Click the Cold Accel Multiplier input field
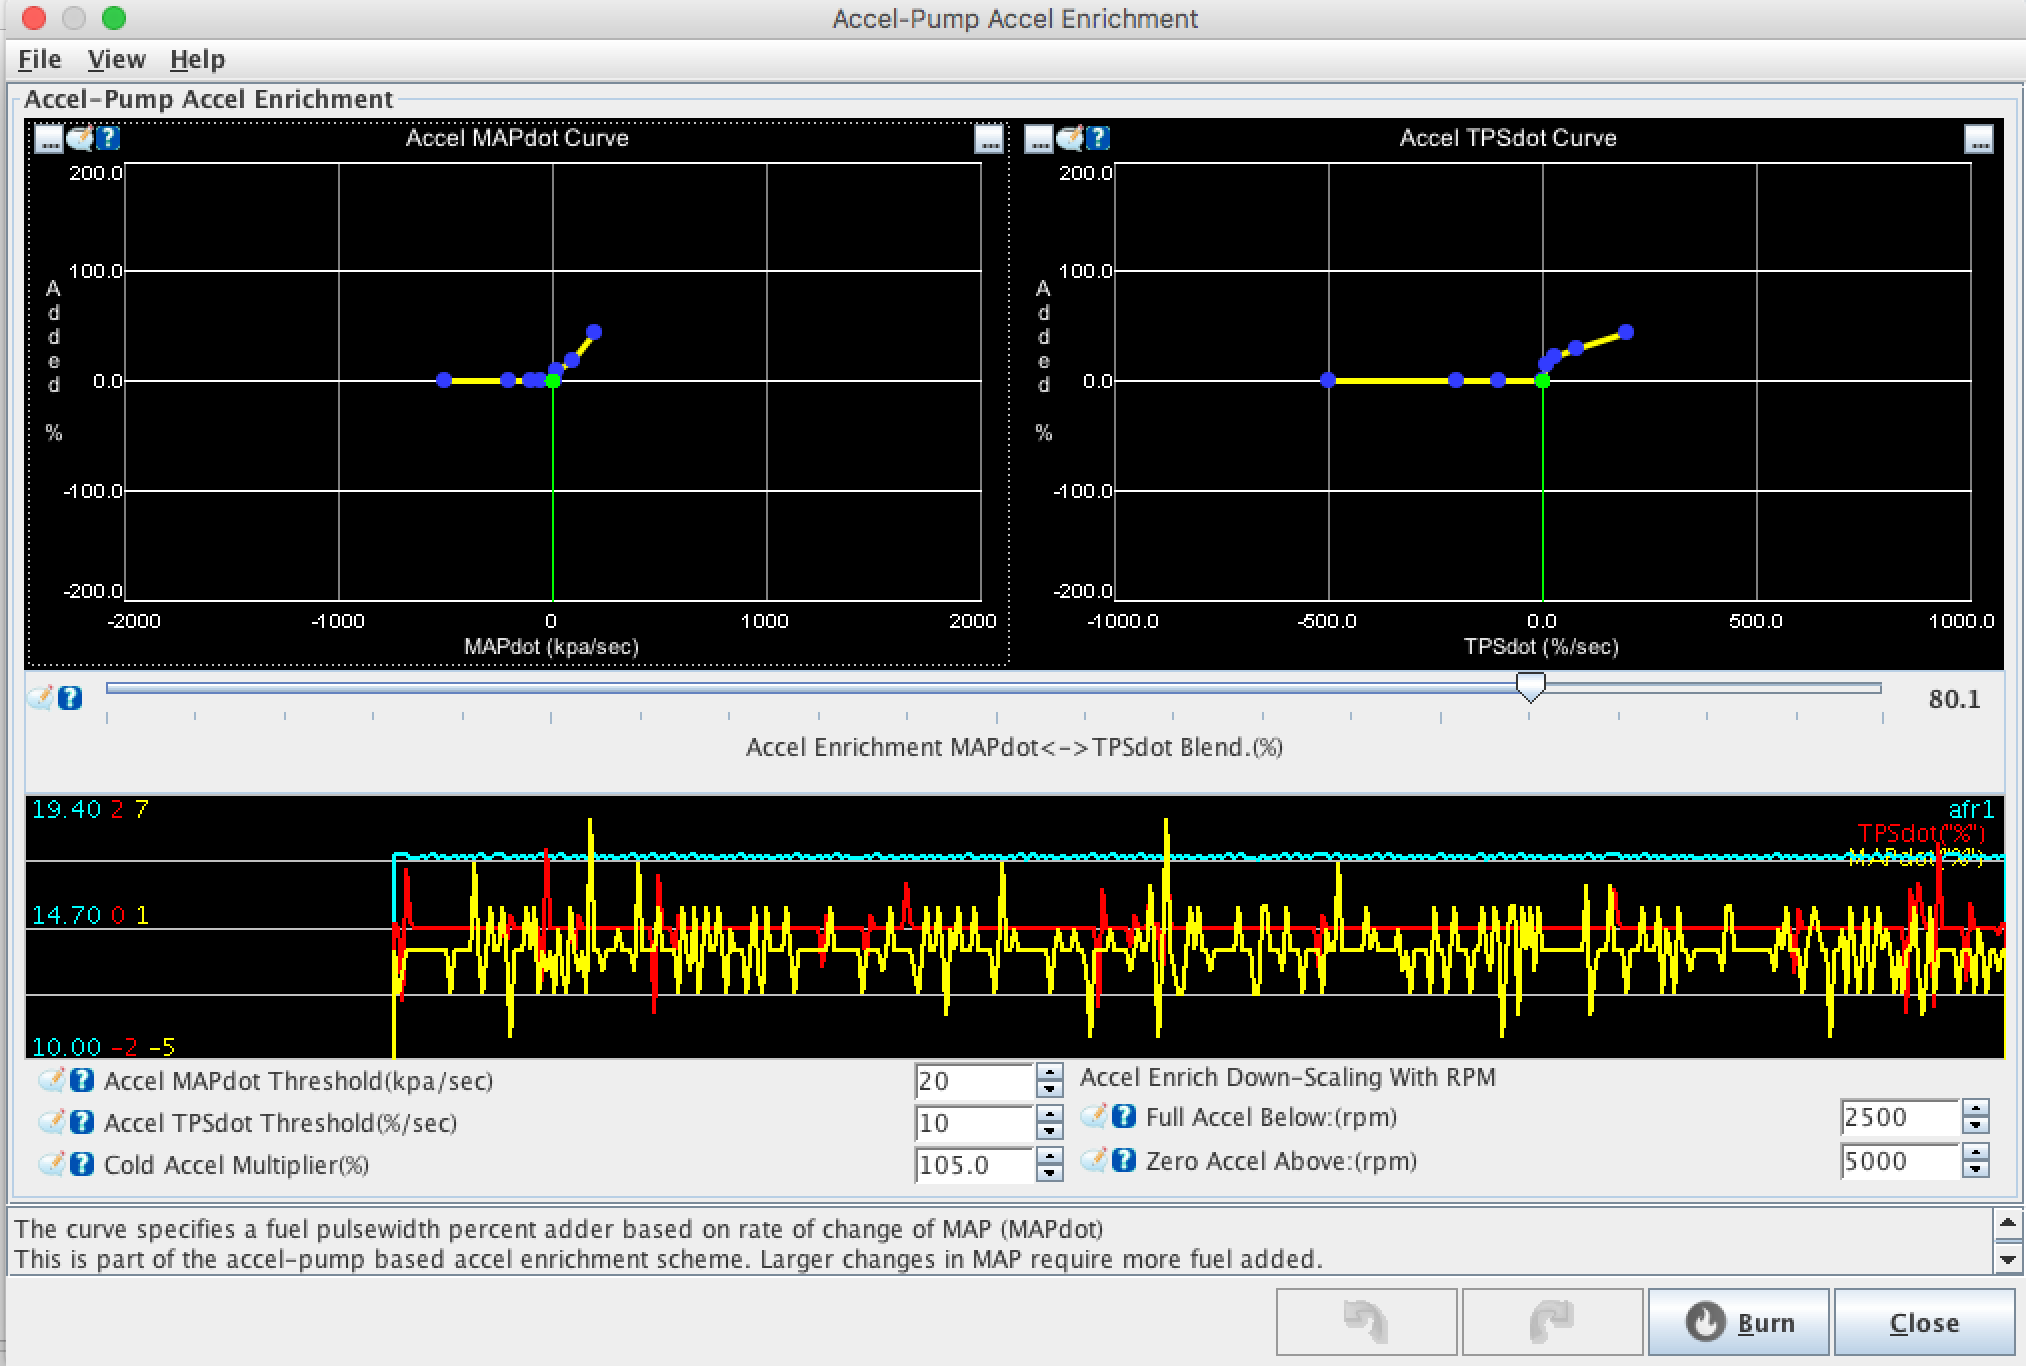The width and height of the screenshot is (2026, 1366). [x=972, y=1165]
